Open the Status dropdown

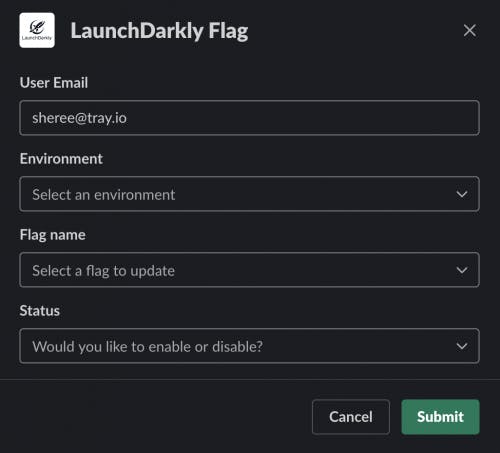(x=250, y=346)
